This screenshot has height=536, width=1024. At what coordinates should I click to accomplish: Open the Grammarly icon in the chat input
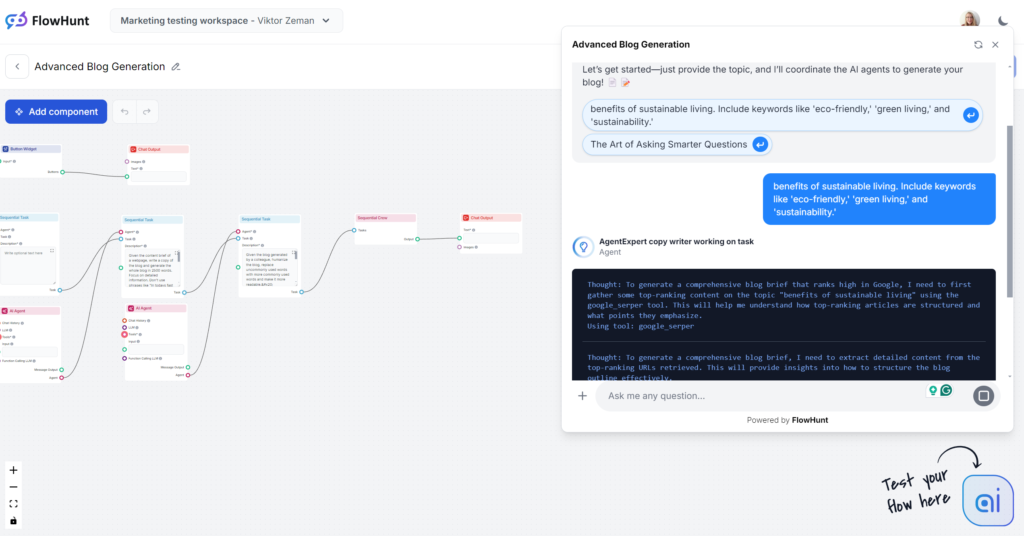point(946,391)
